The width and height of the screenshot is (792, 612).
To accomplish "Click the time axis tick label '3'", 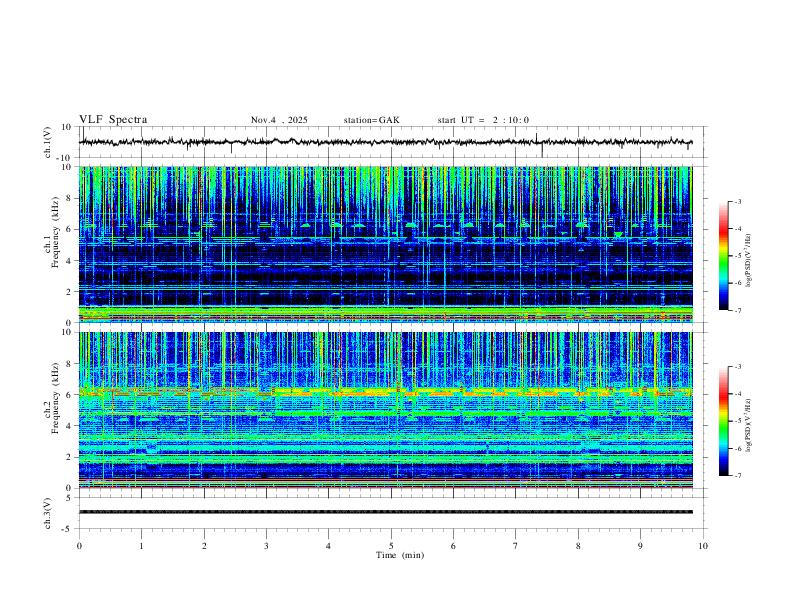I will (266, 546).
